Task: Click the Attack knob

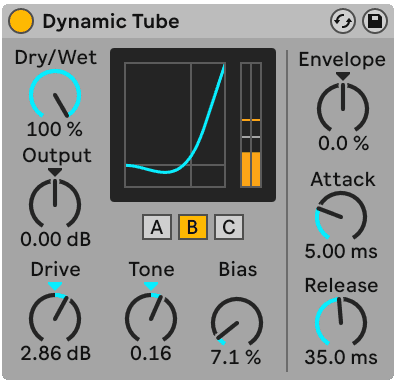Action: (341, 216)
